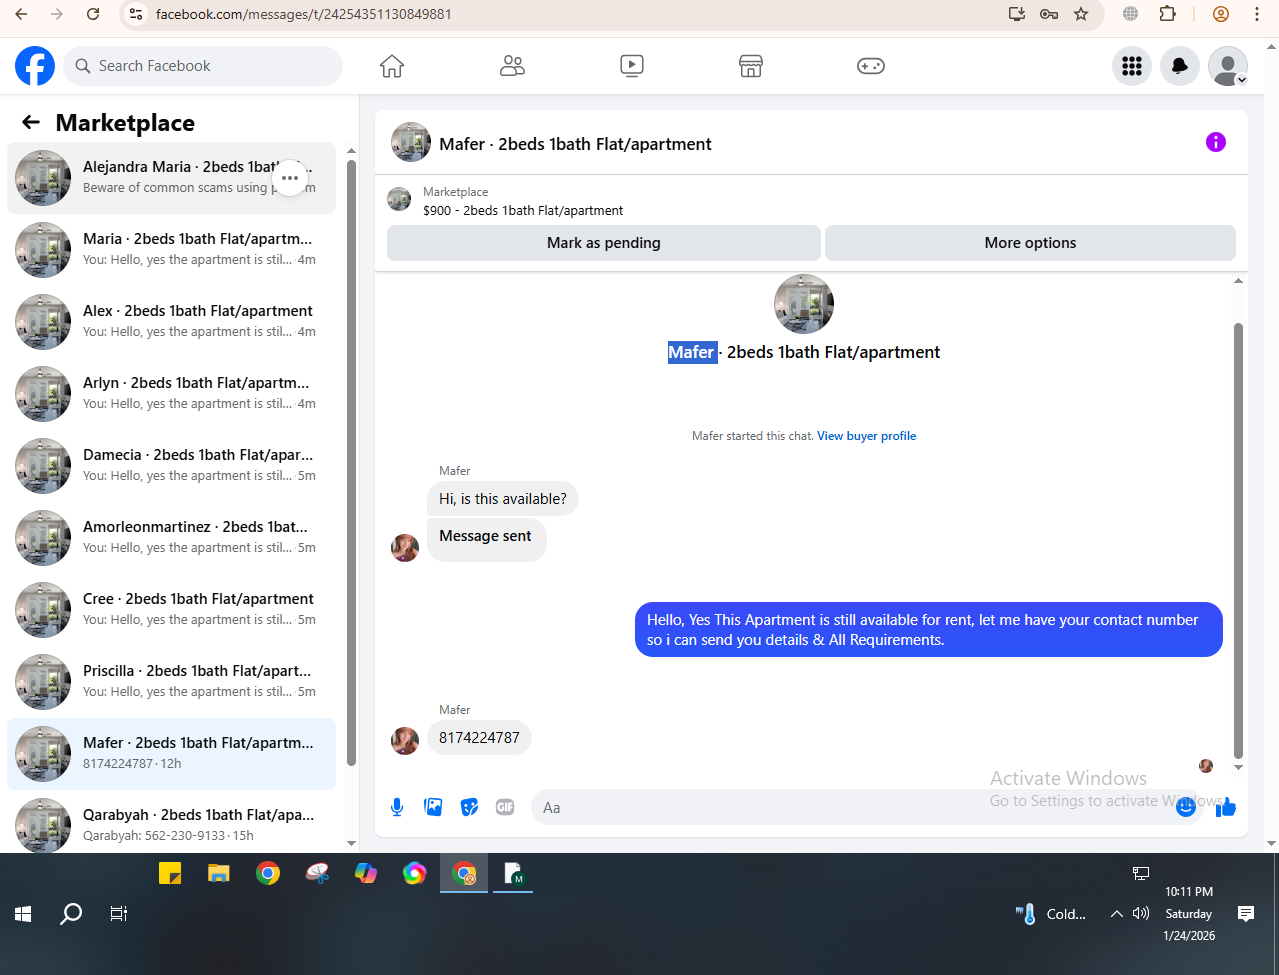Click the "Message sent" bubble

(x=486, y=539)
